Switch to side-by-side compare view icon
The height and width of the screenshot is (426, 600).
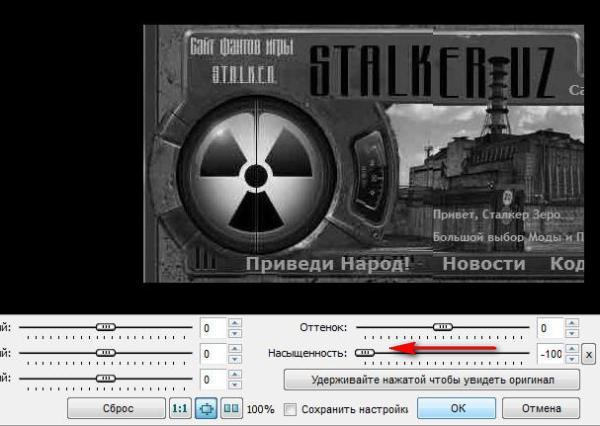232,408
